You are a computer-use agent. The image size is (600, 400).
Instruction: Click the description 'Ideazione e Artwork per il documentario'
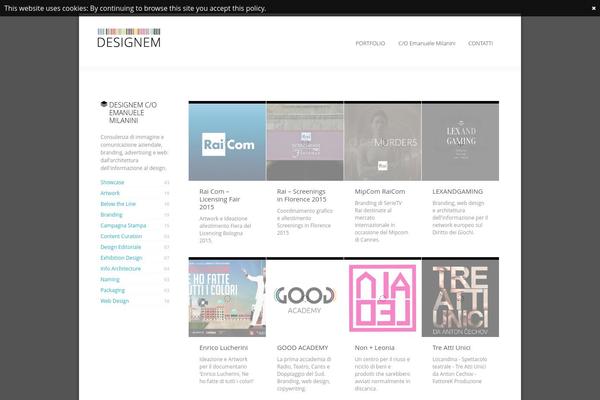[x=226, y=370]
